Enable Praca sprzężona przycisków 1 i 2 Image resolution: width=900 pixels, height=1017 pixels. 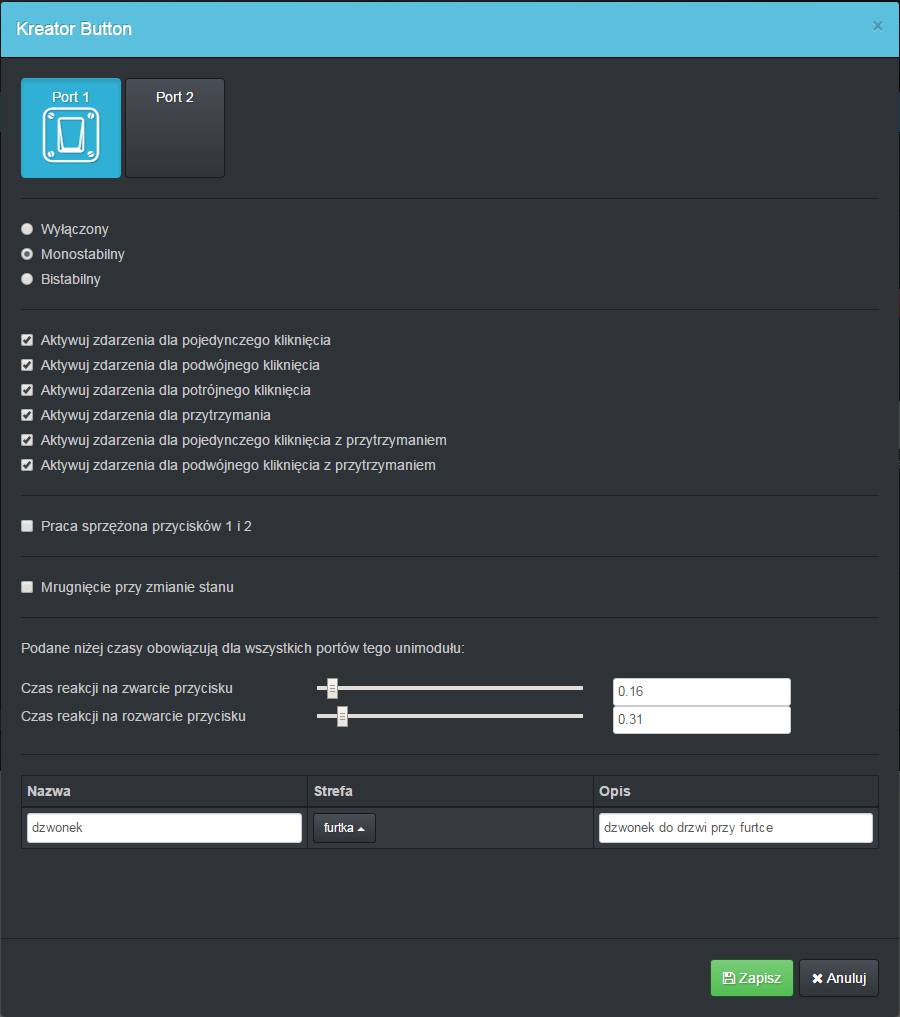pyautogui.click(x=27, y=526)
